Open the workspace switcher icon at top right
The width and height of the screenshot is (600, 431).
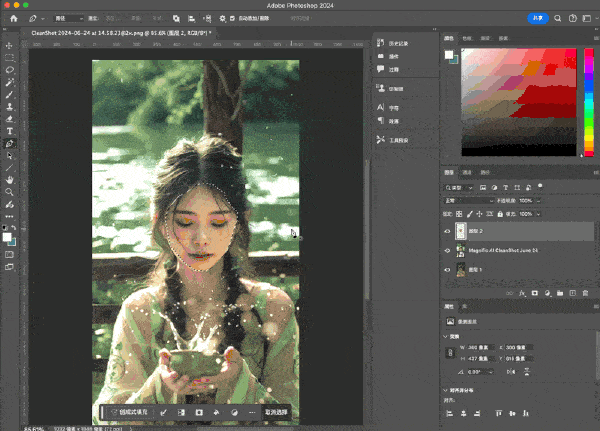(587, 18)
